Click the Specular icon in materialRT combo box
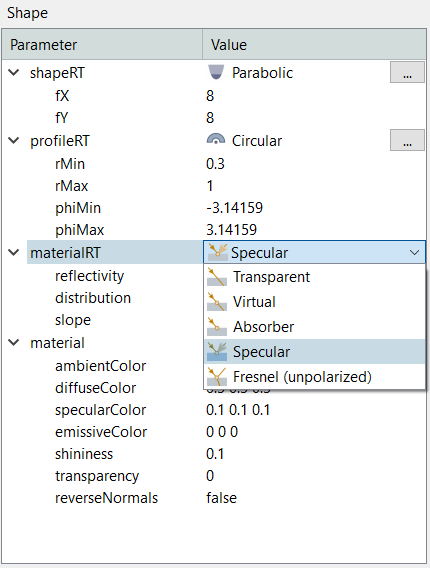The image size is (430, 568). coord(217,252)
